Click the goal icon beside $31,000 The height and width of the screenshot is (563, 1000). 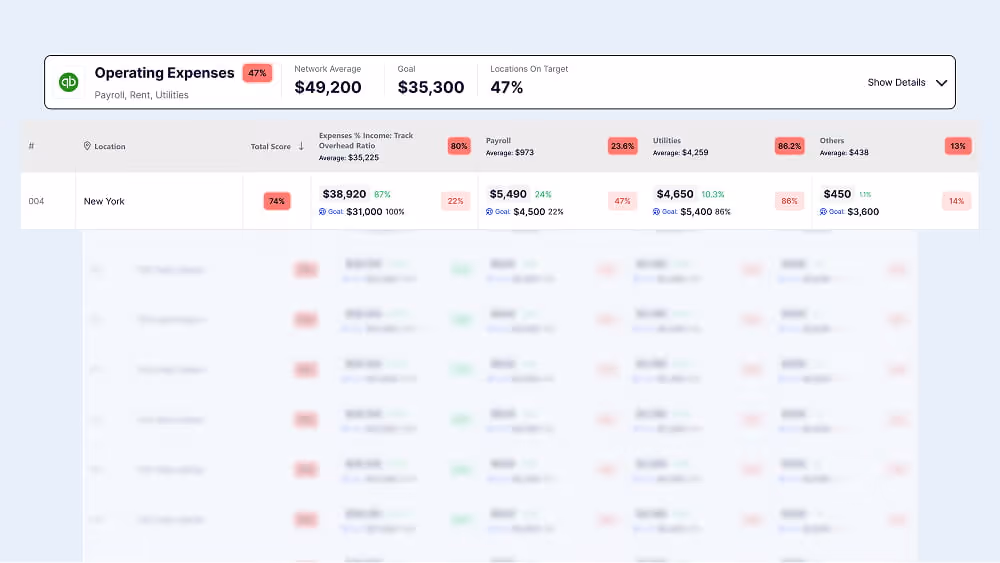[322, 212]
